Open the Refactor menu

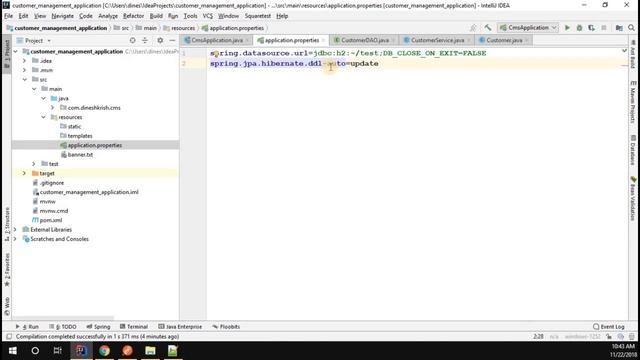(x=133, y=16)
